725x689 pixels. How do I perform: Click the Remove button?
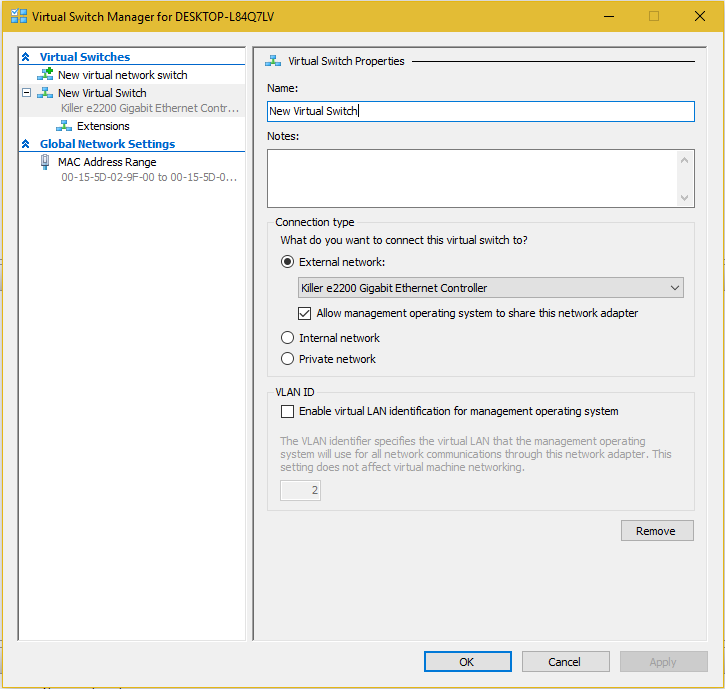click(x=657, y=530)
